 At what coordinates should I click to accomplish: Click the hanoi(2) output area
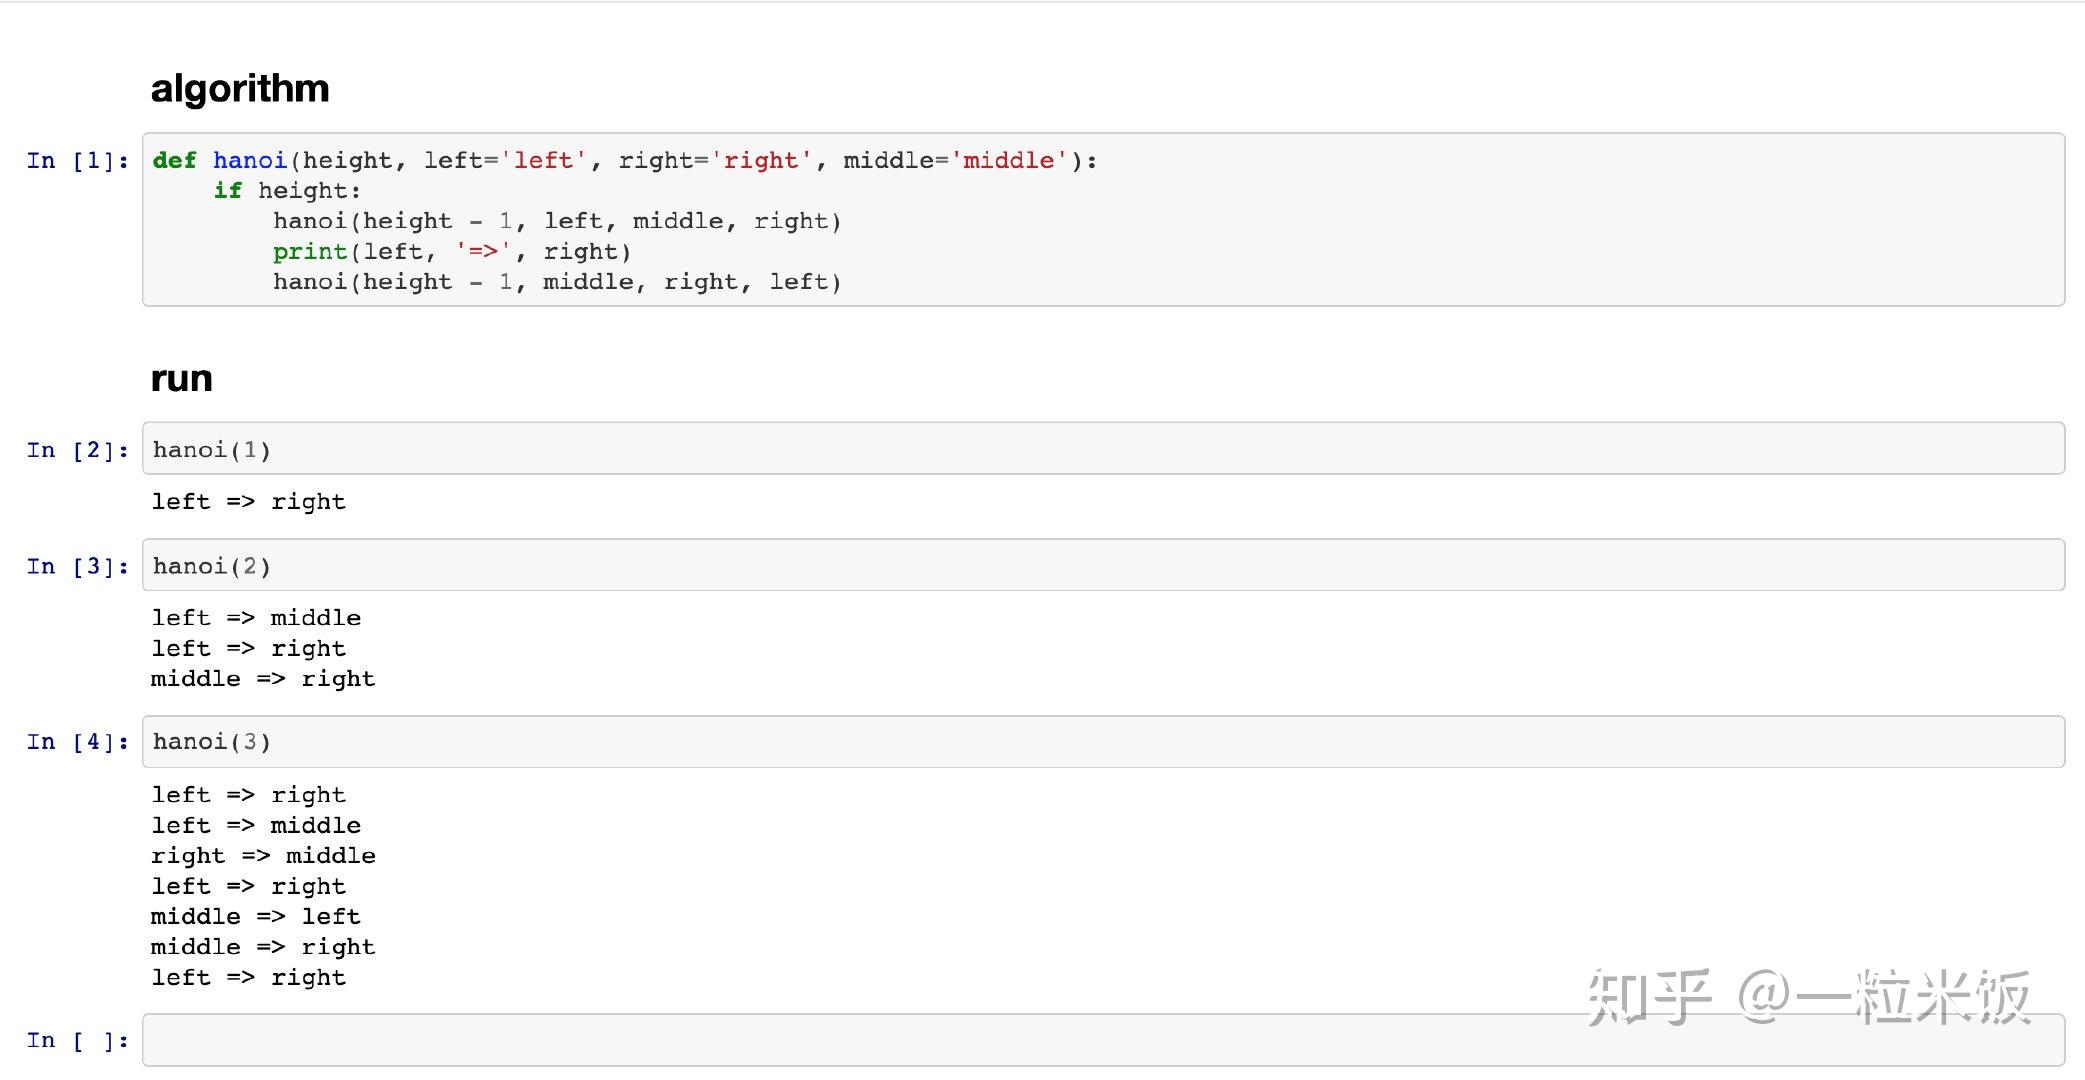(x=262, y=648)
